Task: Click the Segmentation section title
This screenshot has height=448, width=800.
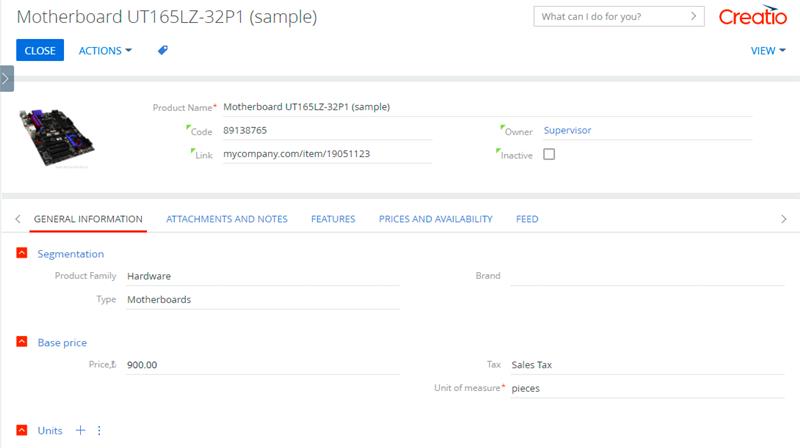Action: (70, 254)
